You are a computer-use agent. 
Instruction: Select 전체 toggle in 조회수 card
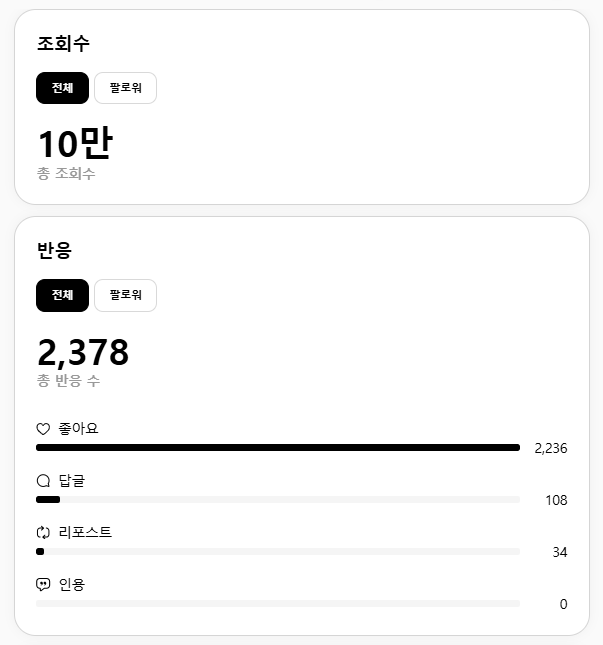[x=62, y=88]
